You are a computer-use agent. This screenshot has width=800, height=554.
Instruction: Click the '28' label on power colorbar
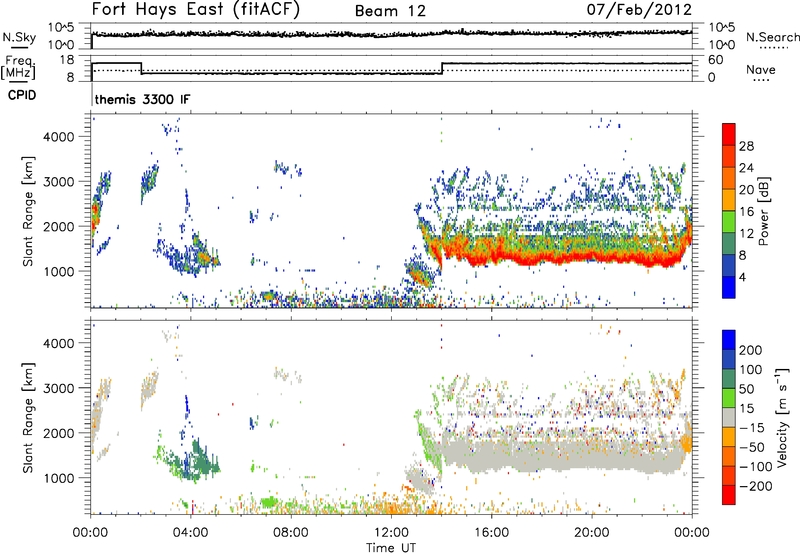[x=746, y=146]
